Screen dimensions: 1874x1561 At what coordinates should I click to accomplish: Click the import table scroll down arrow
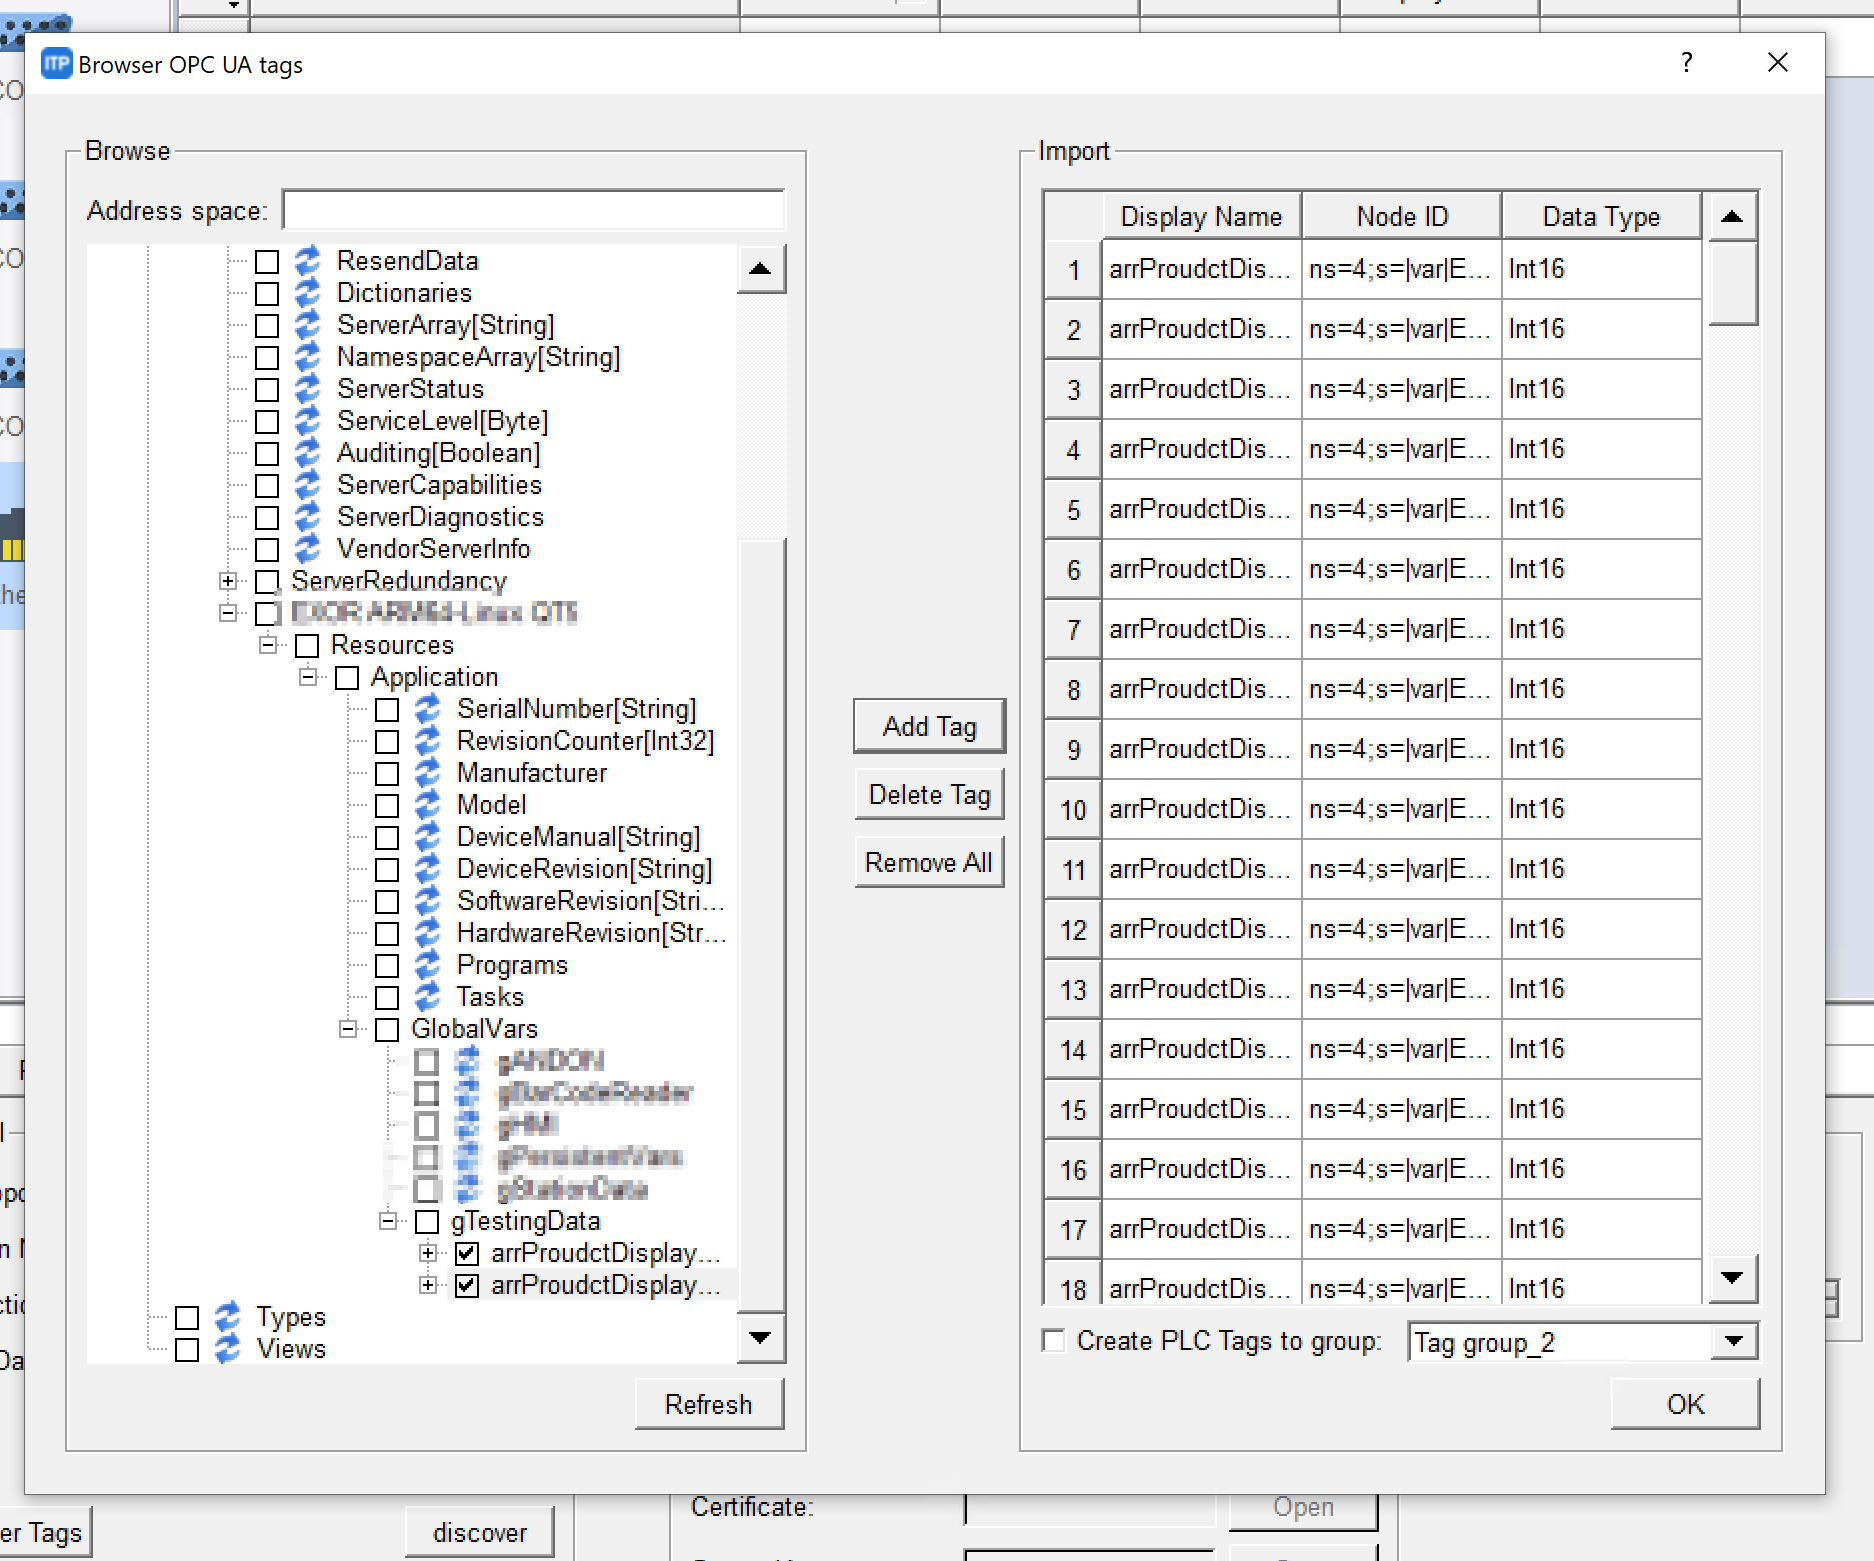1733,1278
